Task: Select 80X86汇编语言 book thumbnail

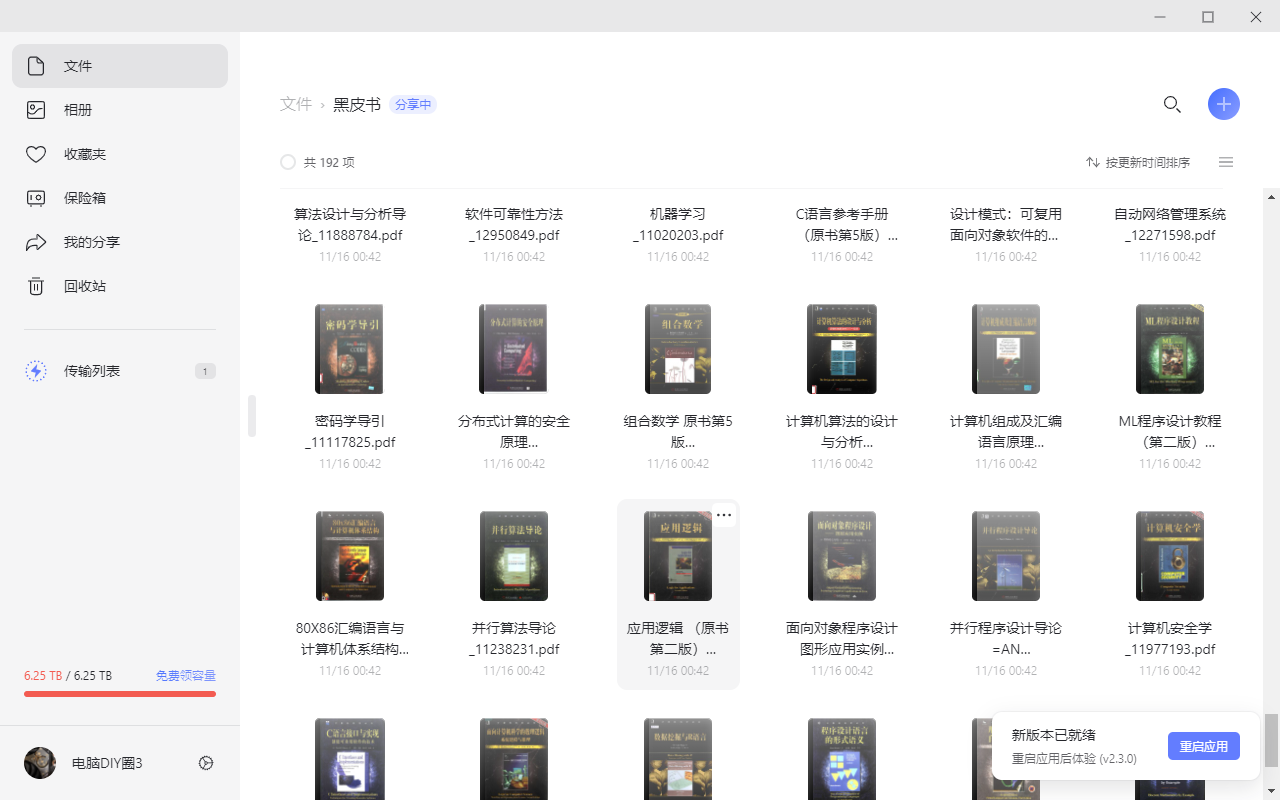Action: pyautogui.click(x=350, y=556)
